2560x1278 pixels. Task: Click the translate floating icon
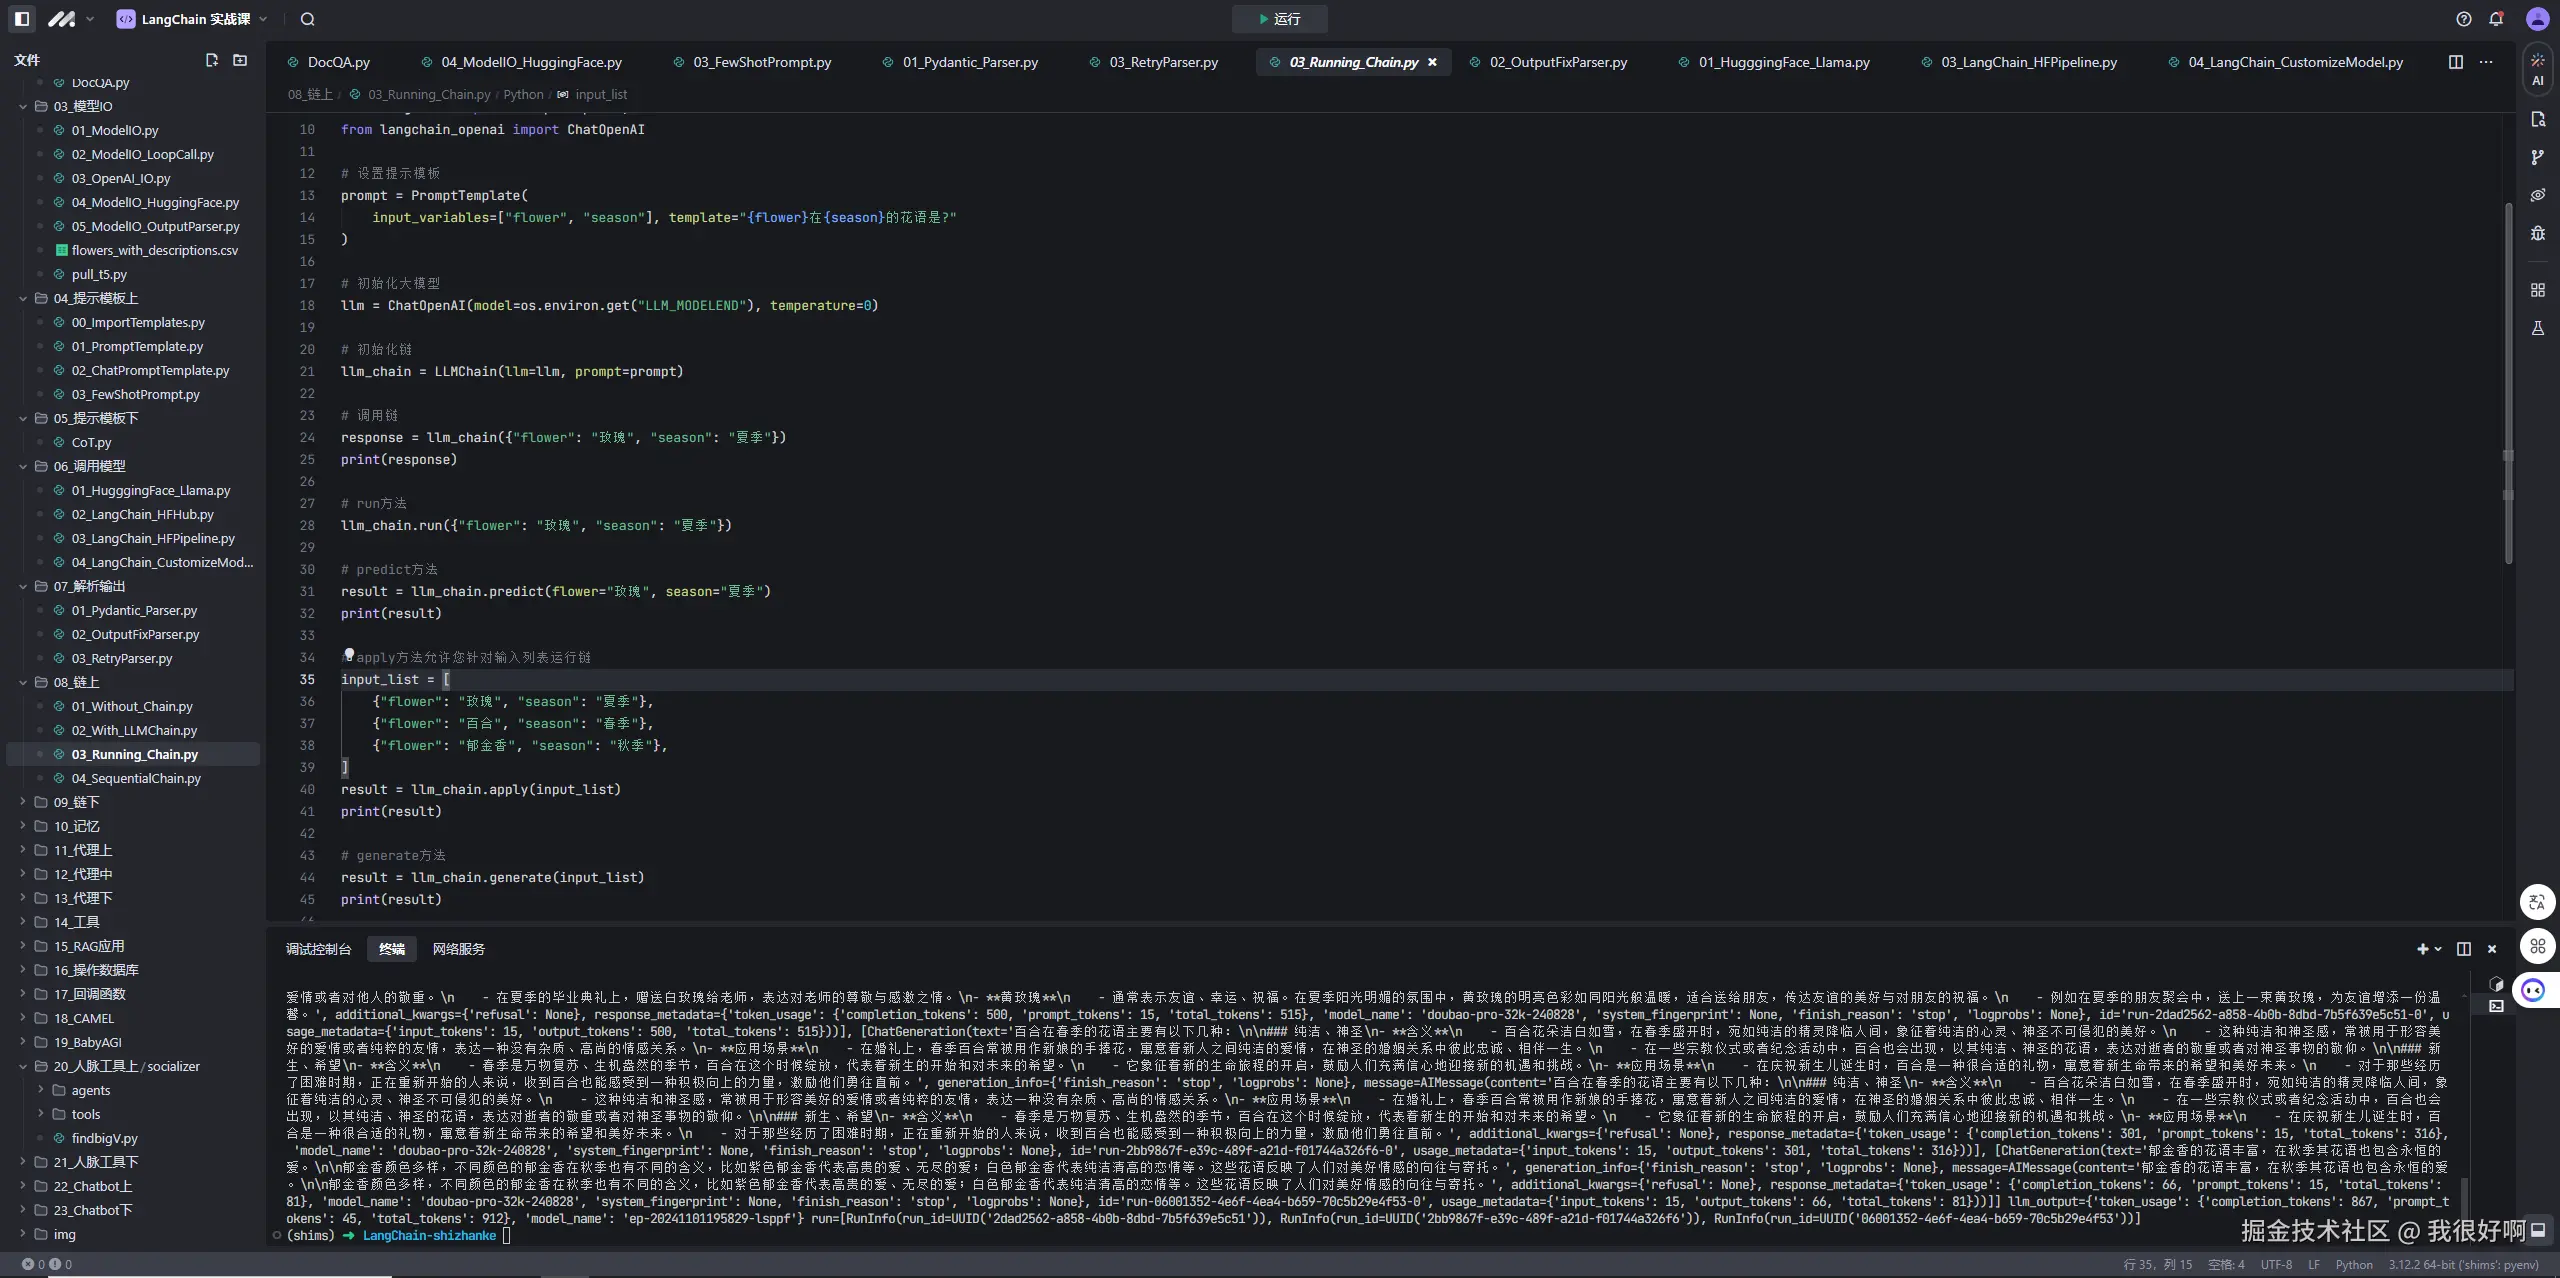tap(2537, 902)
